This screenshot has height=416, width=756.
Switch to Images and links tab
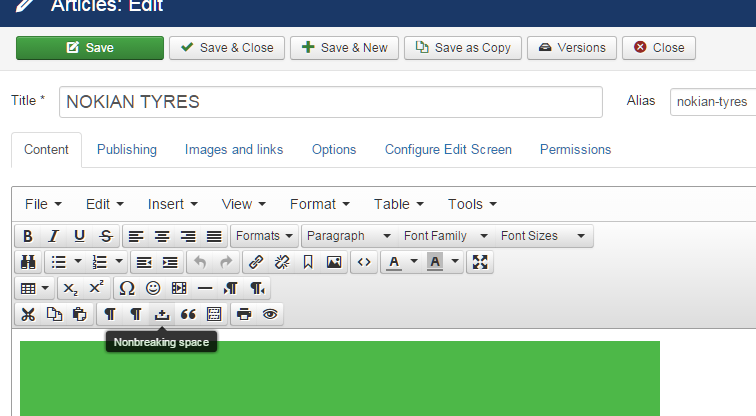point(234,149)
